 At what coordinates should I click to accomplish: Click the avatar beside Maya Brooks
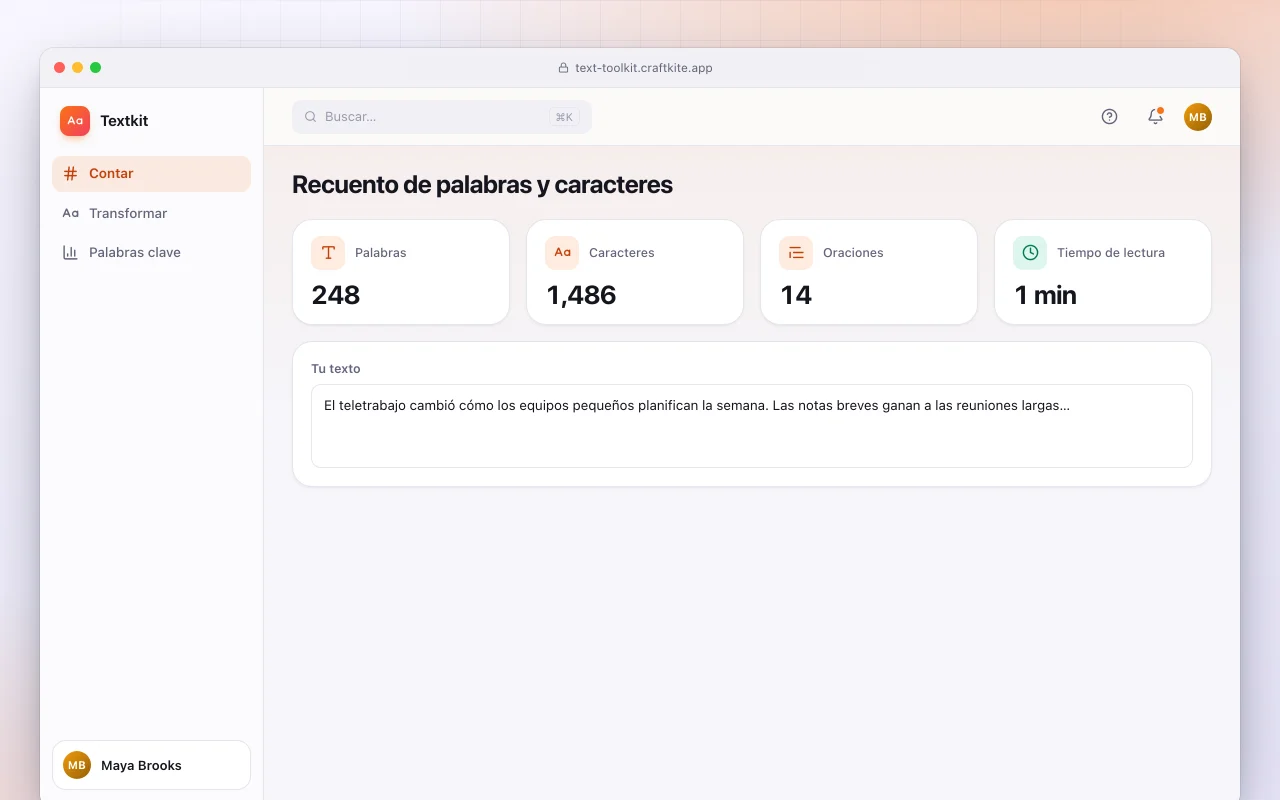[x=77, y=765]
